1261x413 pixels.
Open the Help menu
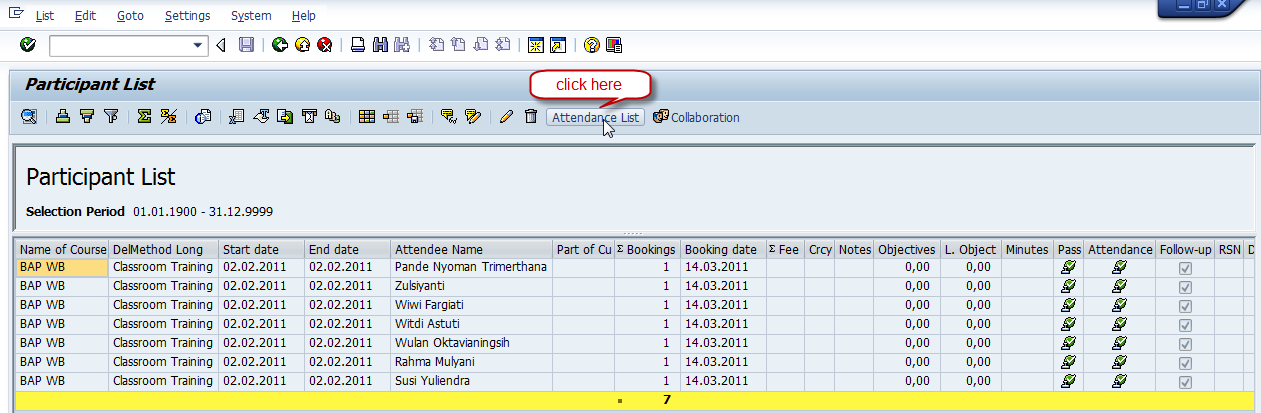click(304, 16)
